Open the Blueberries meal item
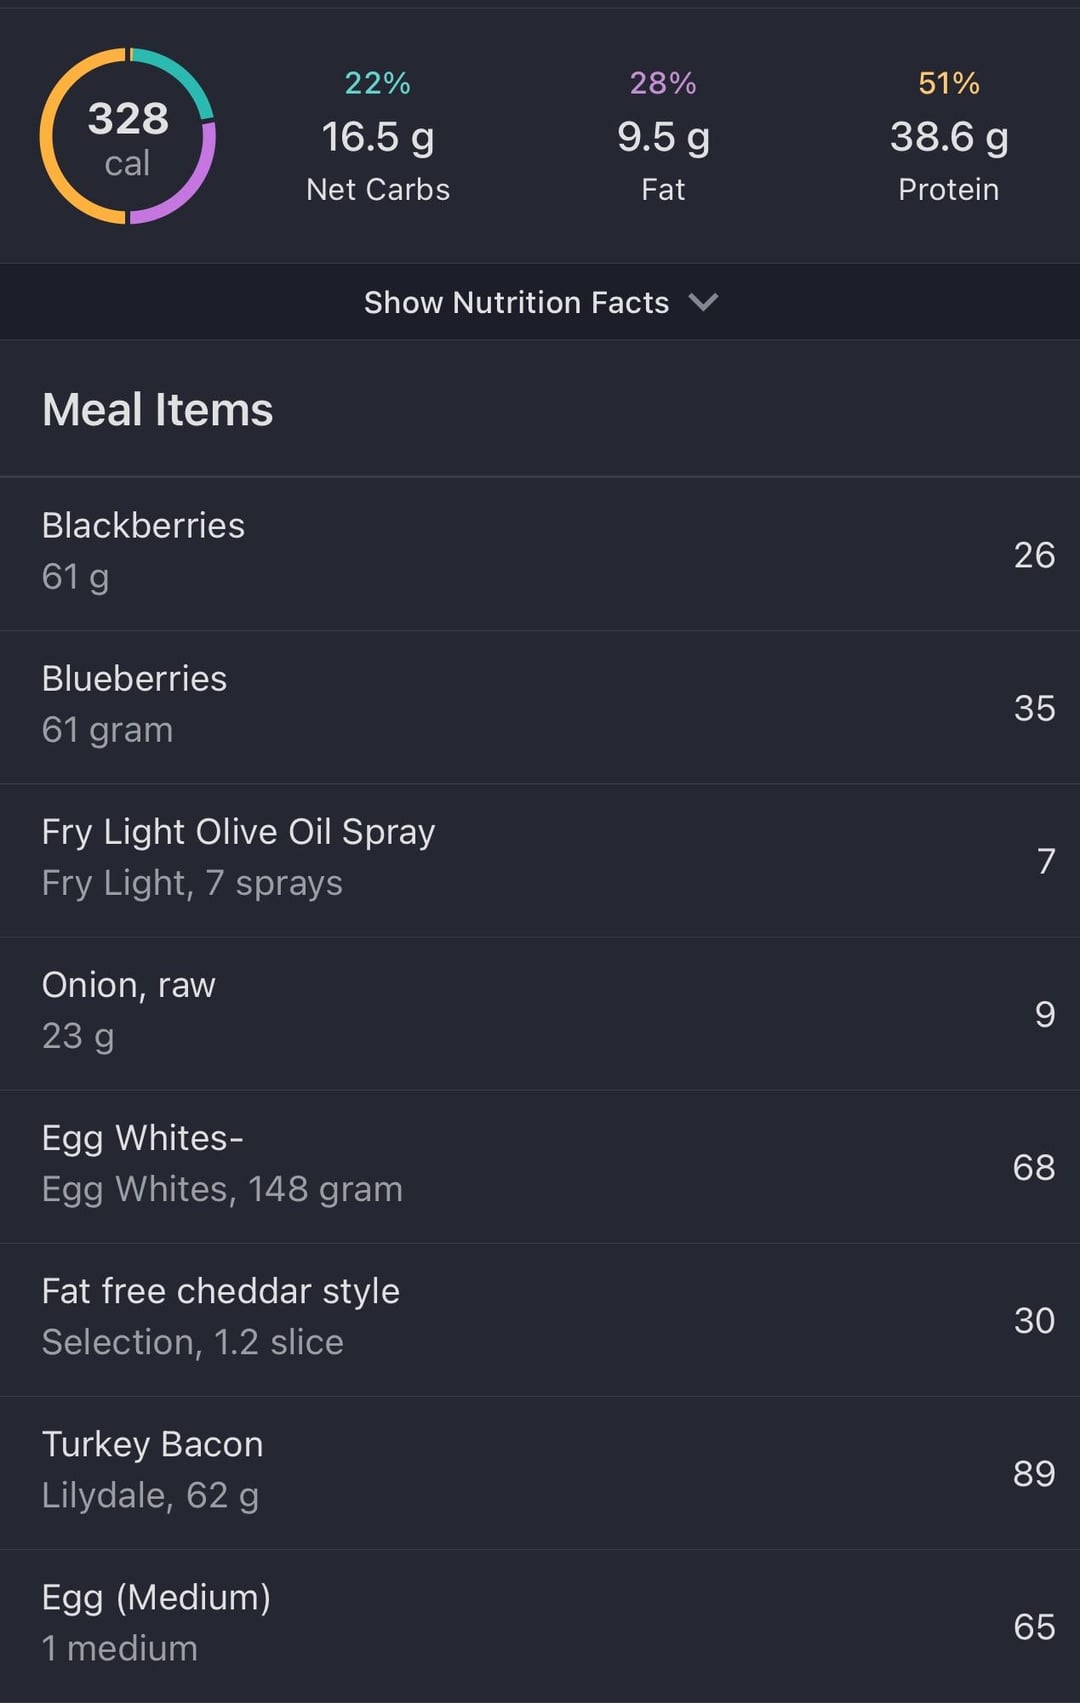1080x1703 pixels. (540, 707)
